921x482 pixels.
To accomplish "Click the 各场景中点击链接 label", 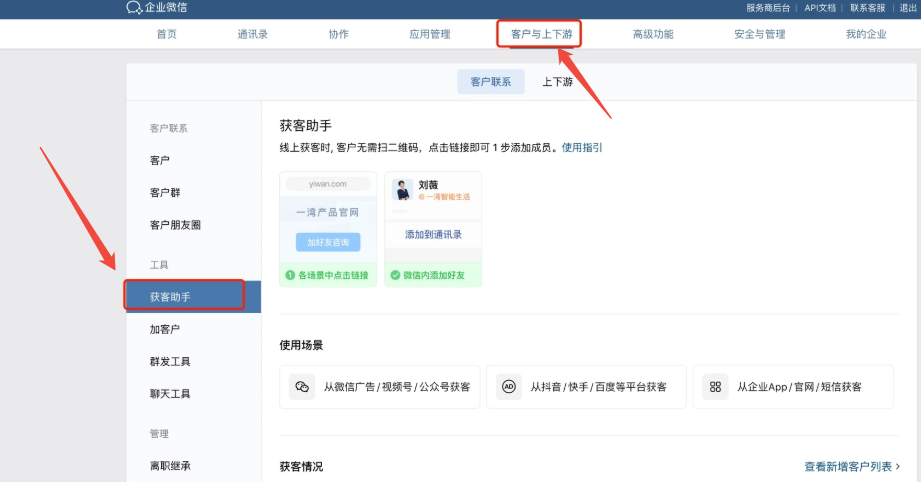I will tap(333, 275).
